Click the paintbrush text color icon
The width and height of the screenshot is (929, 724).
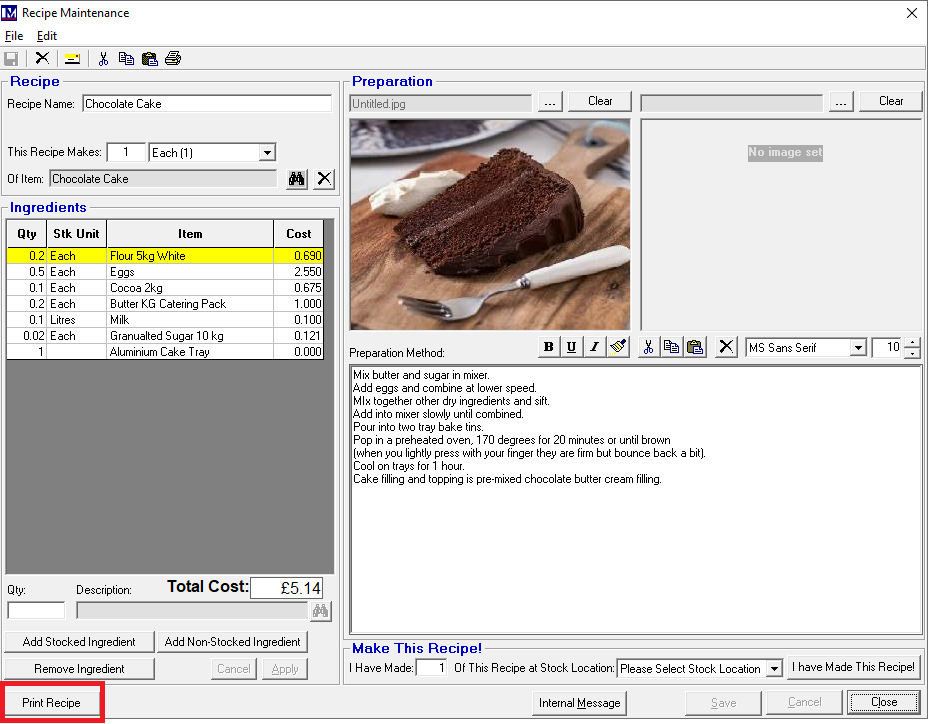(x=617, y=347)
